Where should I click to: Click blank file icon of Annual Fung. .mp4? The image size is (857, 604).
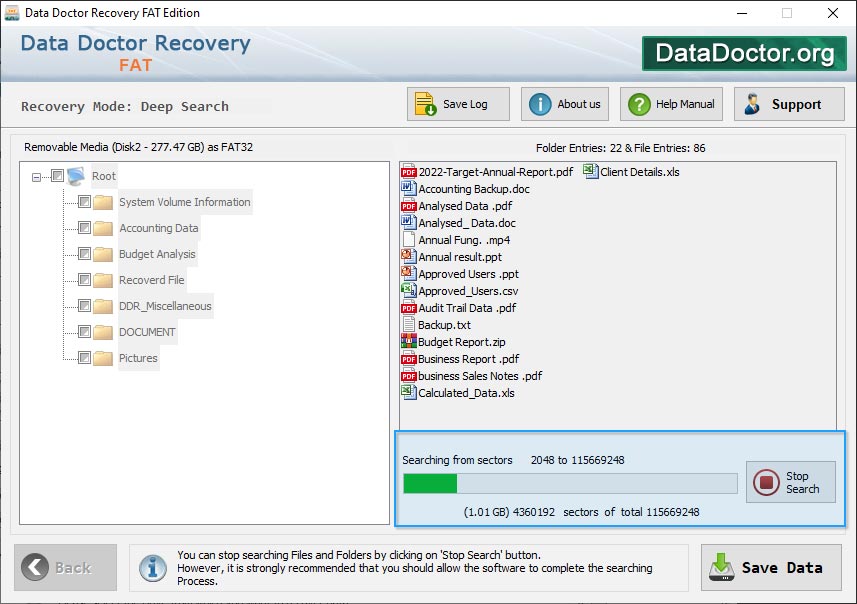409,239
